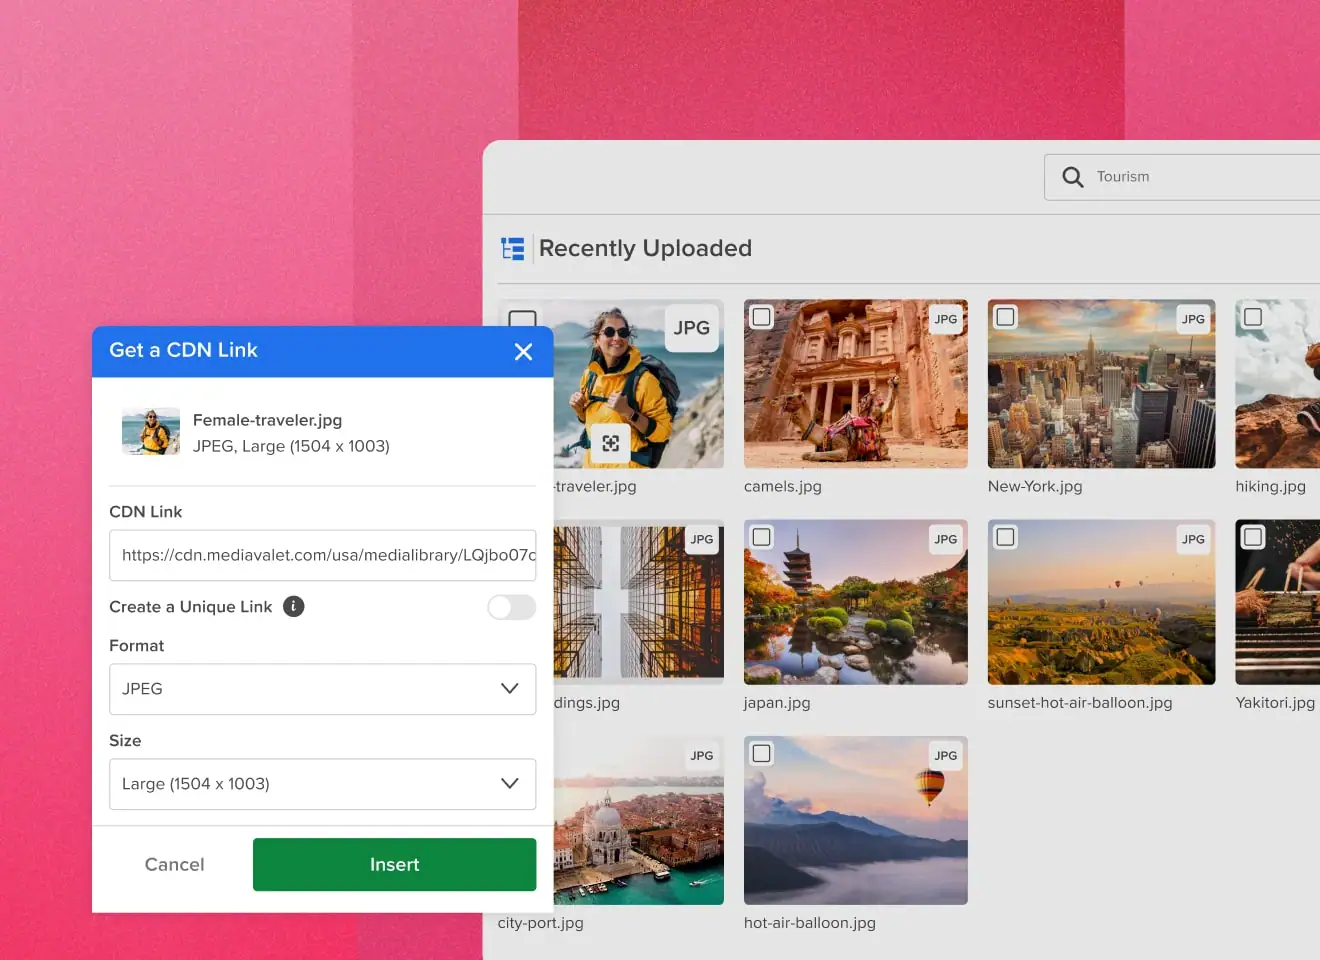Enable the Create a Unique Link toggle
1320x960 pixels.
[x=511, y=607]
